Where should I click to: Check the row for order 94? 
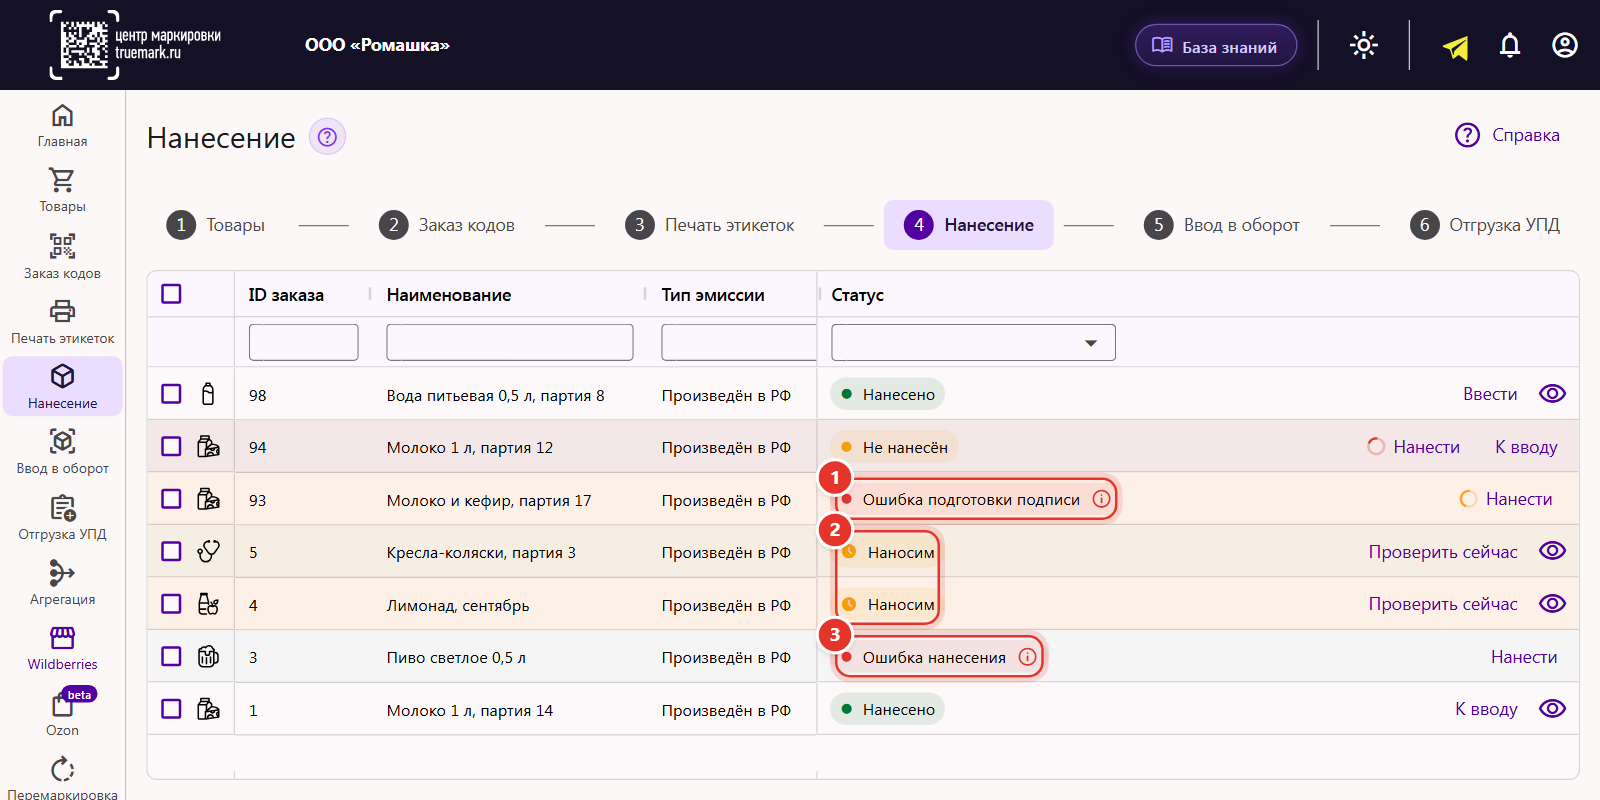point(171,446)
